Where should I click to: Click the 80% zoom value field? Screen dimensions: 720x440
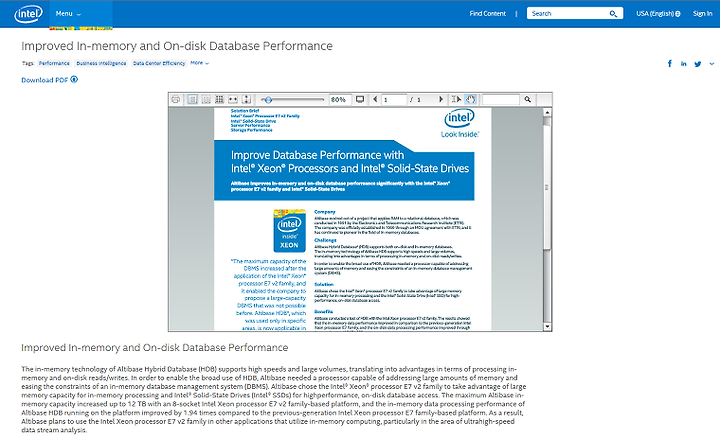pyautogui.click(x=340, y=100)
